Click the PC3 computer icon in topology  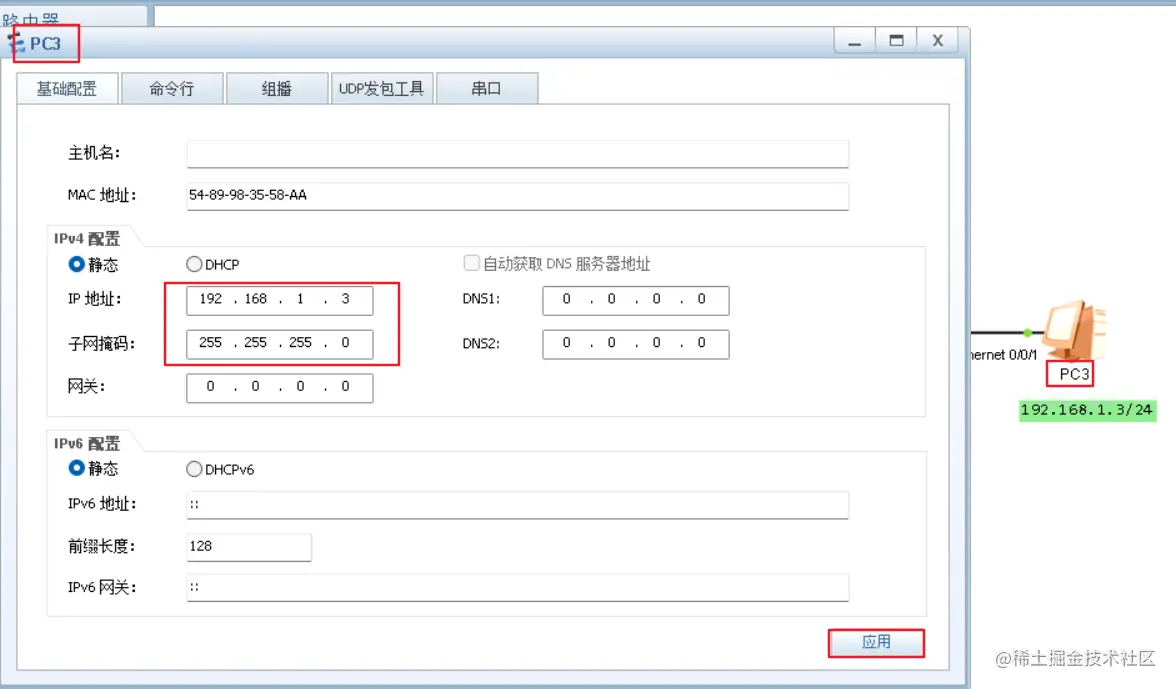point(1076,330)
